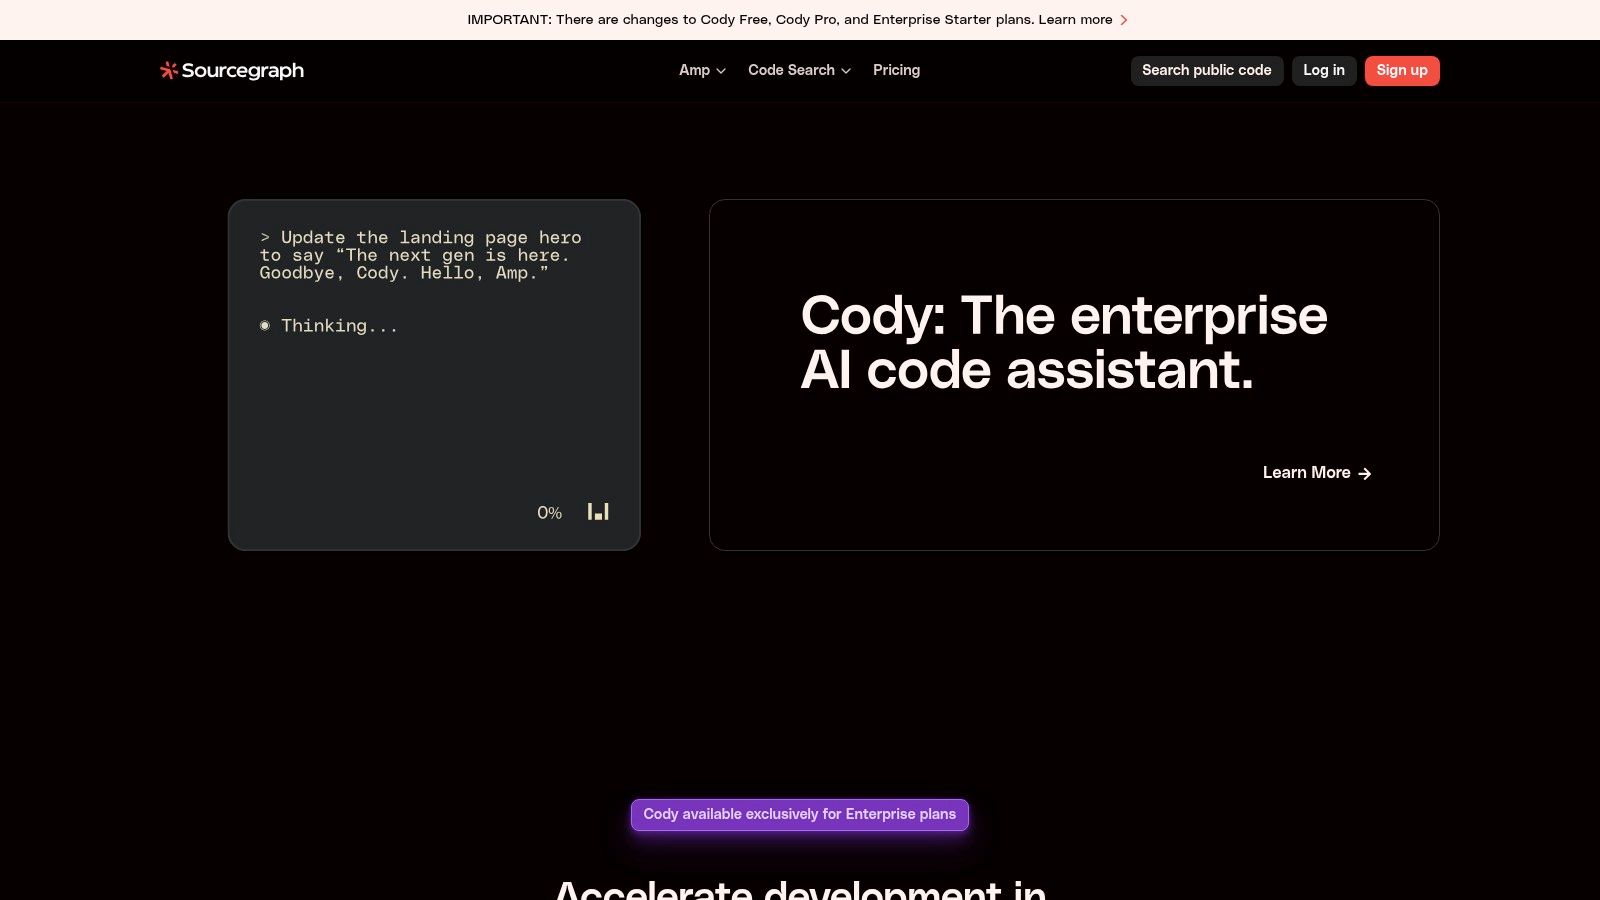The height and width of the screenshot is (900, 1600).
Task: Click the 'Update the landing page hero' prompt text
Action: coord(420,255)
